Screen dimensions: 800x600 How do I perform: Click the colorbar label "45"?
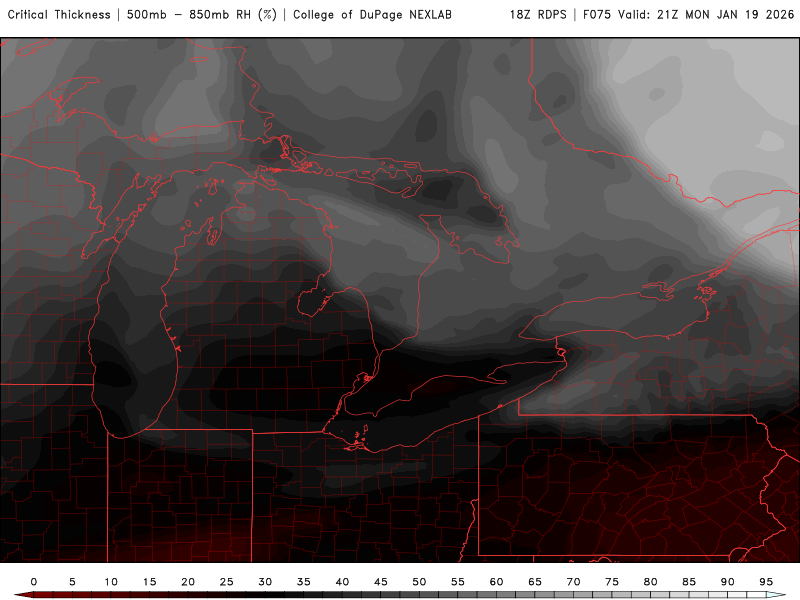(x=381, y=582)
